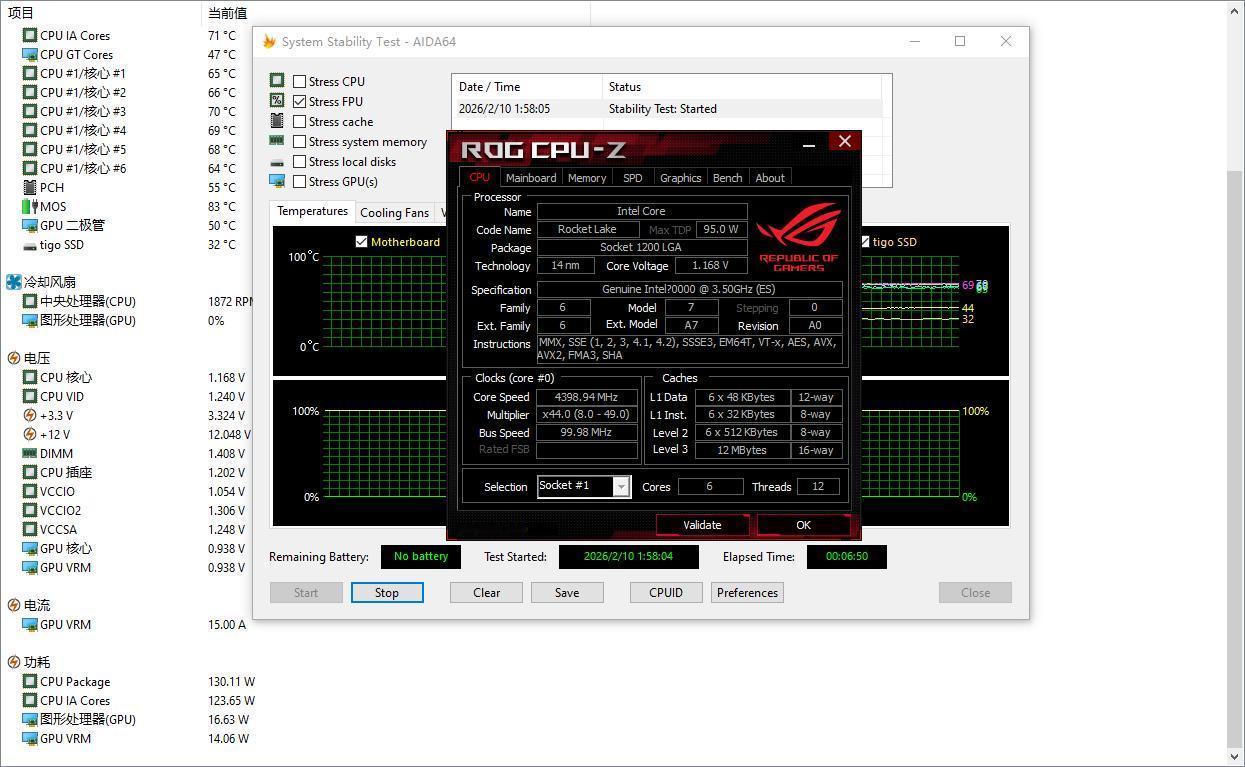
Task: Click the CPU IA Cores temperature sensor icon
Action: pos(30,35)
